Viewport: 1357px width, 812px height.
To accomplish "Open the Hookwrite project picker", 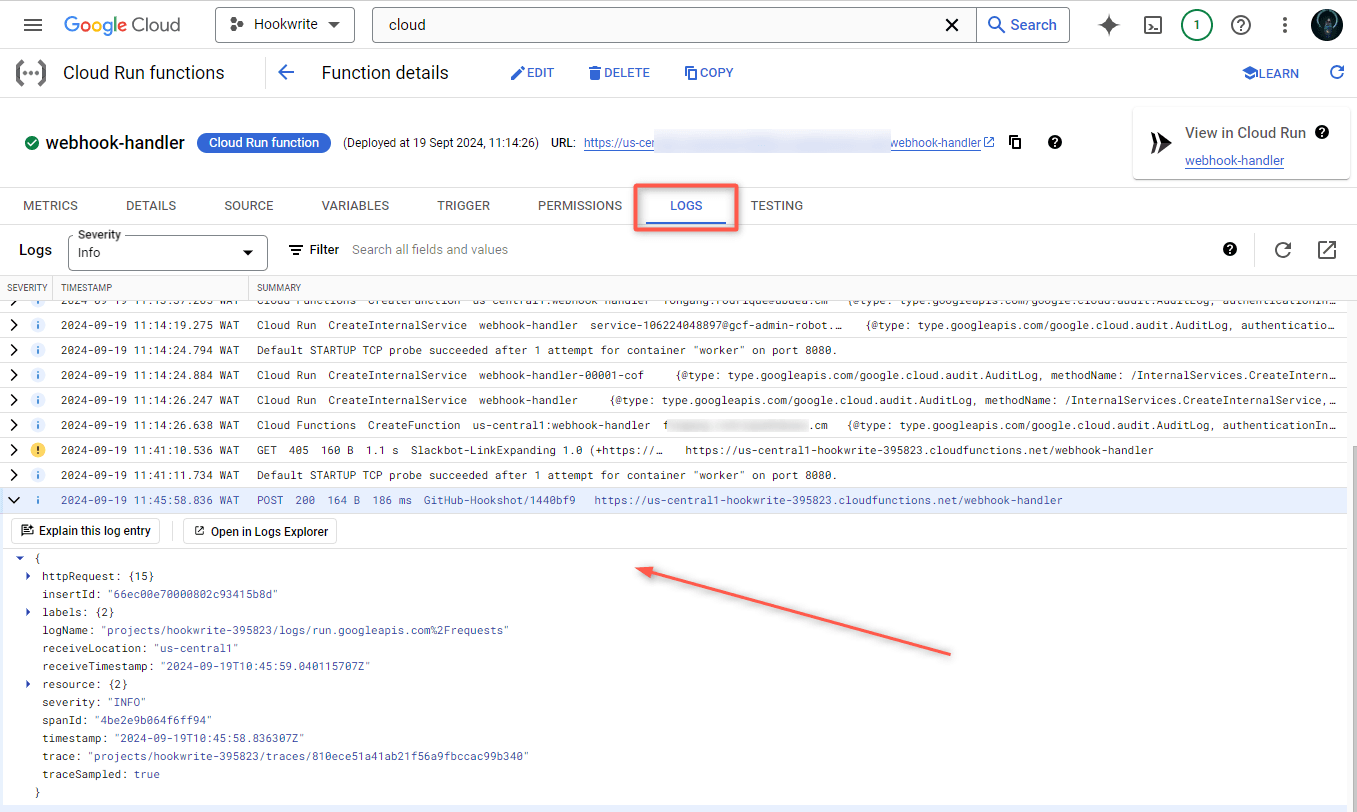I will pos(284,24).
